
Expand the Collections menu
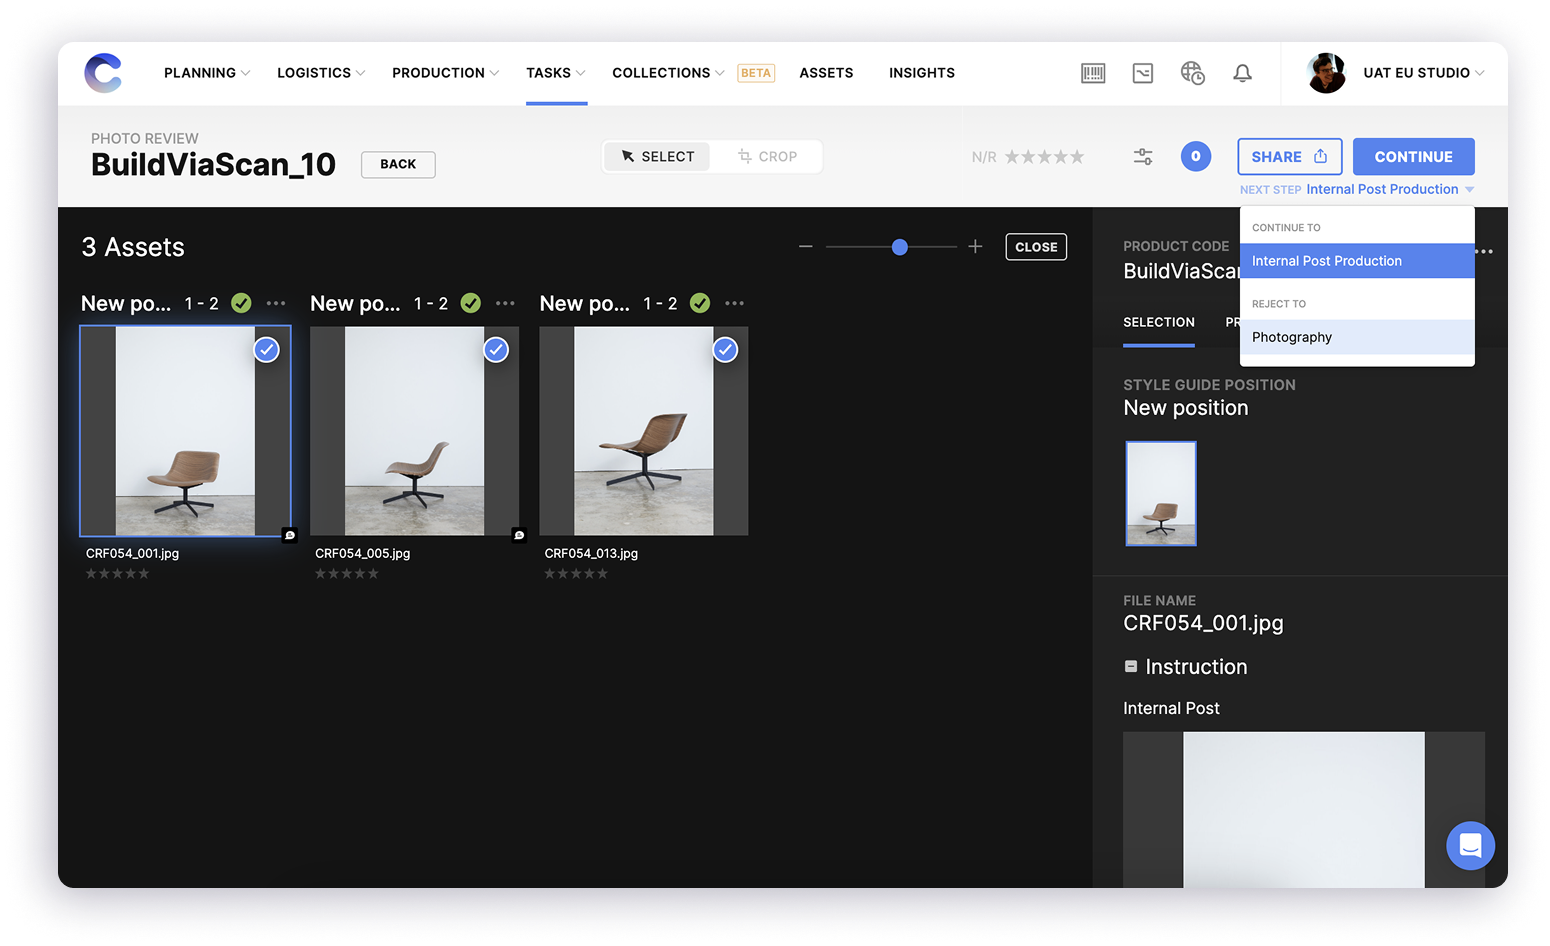point(668,73)
